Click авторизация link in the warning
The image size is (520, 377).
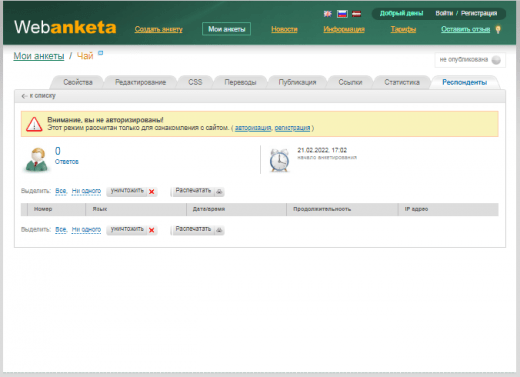coord(253,128)
